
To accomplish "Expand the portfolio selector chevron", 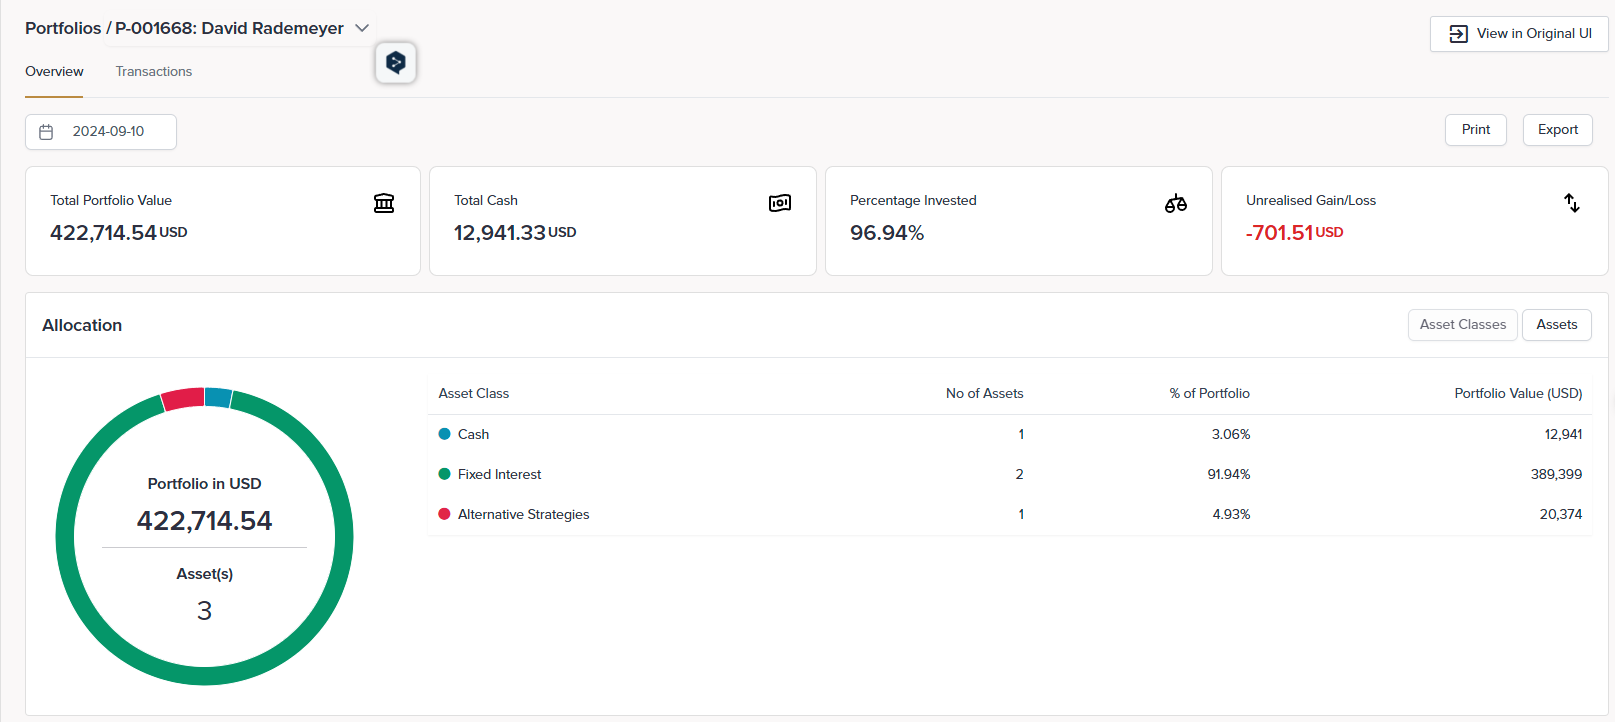I will point(362,28).
